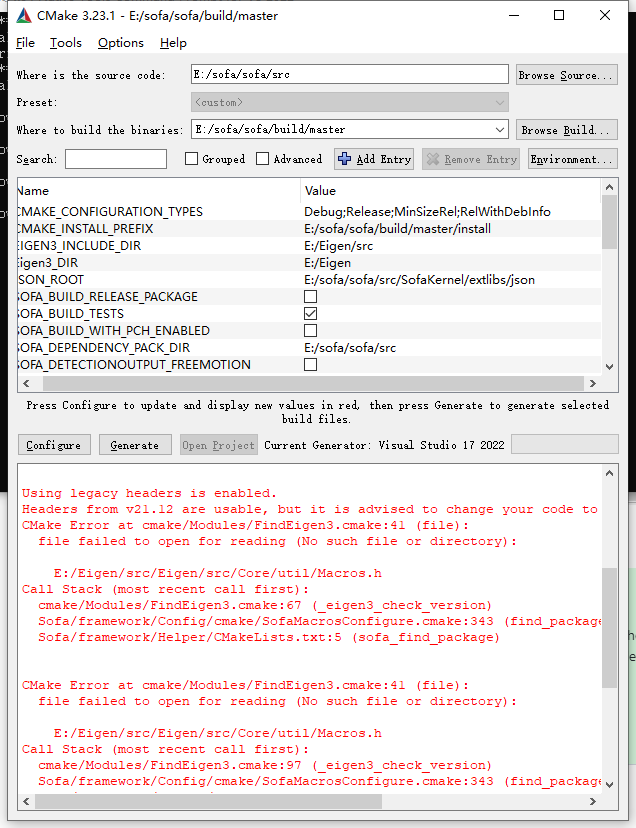Click the cache table scroll up arrow
Viewport: 636px width, 828px height.
609,187
